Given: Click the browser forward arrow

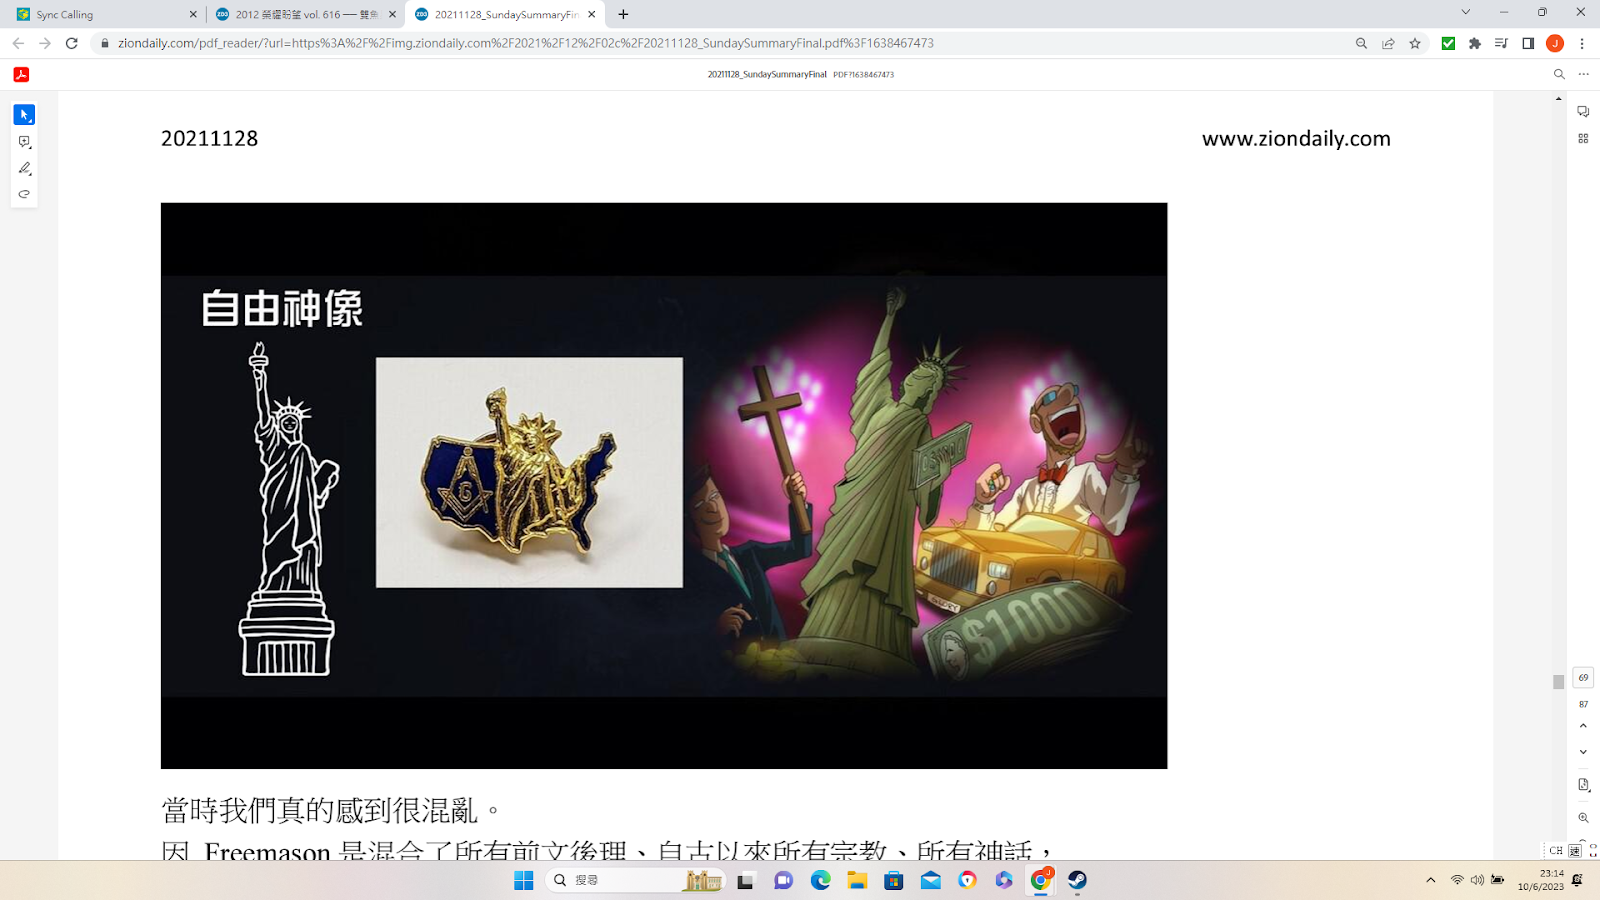Looking at the screenshot, I should 45,43.
